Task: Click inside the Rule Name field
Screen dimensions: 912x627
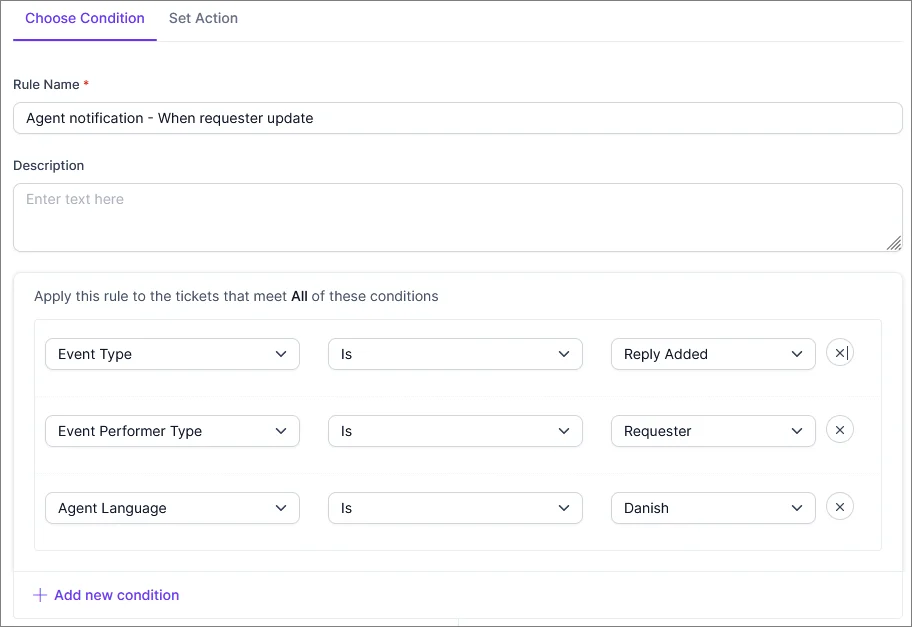Action: coord(456,118)
